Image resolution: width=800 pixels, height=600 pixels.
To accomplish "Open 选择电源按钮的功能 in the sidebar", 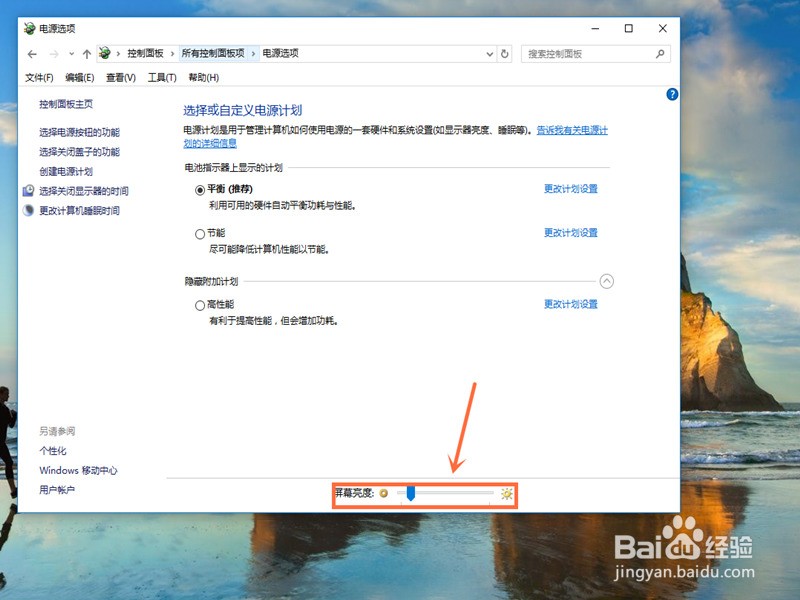I will (x=79, y=132).
